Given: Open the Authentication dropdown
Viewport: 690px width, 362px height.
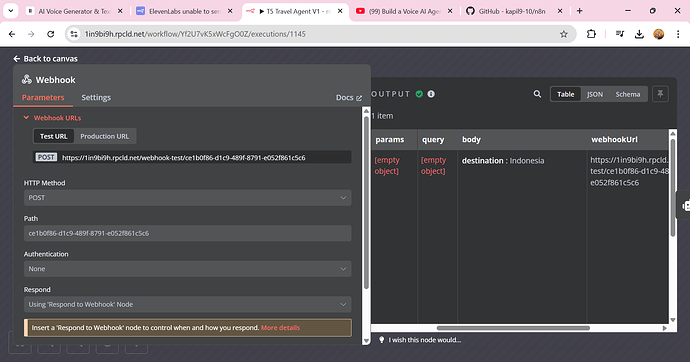Looking at the screenshot, I should coord(187,269).
